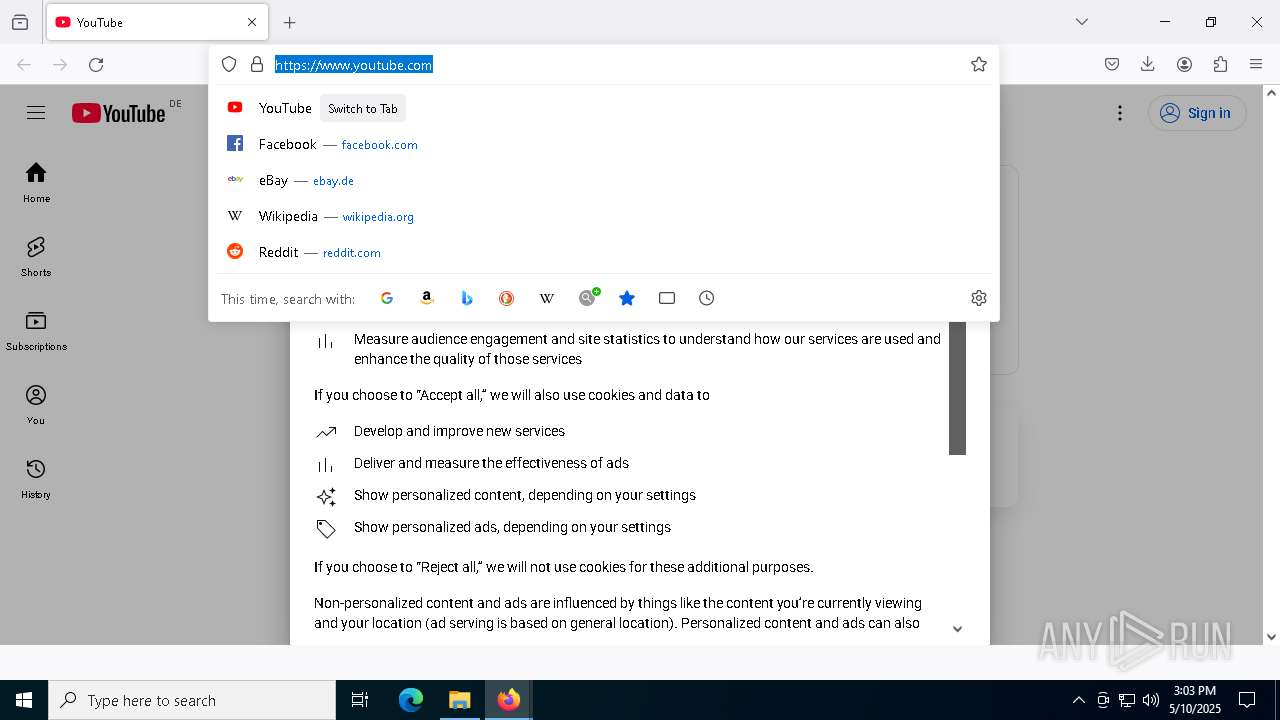Search this time with Amazon
The image size is (1280, 720).
427,298
